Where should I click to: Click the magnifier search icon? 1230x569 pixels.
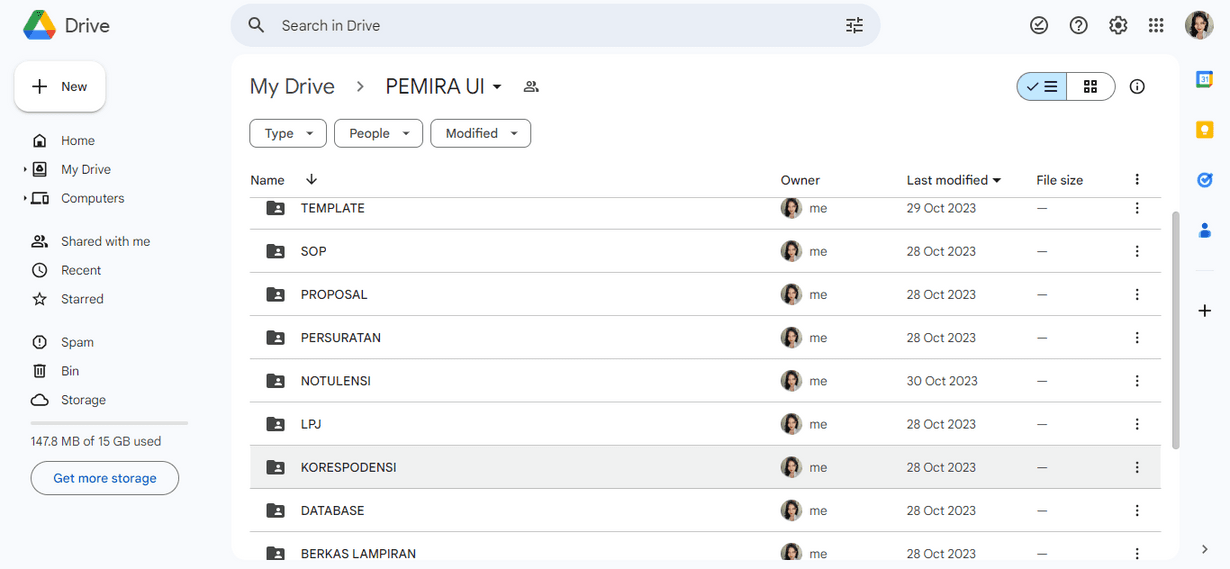(x=257, y=25)
